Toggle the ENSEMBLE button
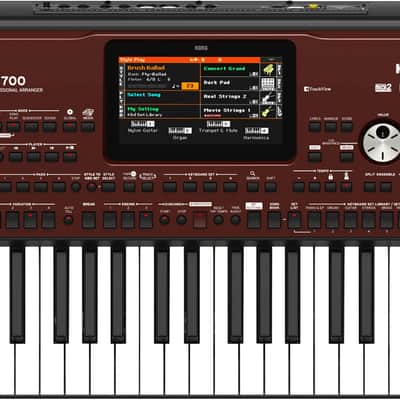Viewport: 400px width, 400px height. pos(386,187)
